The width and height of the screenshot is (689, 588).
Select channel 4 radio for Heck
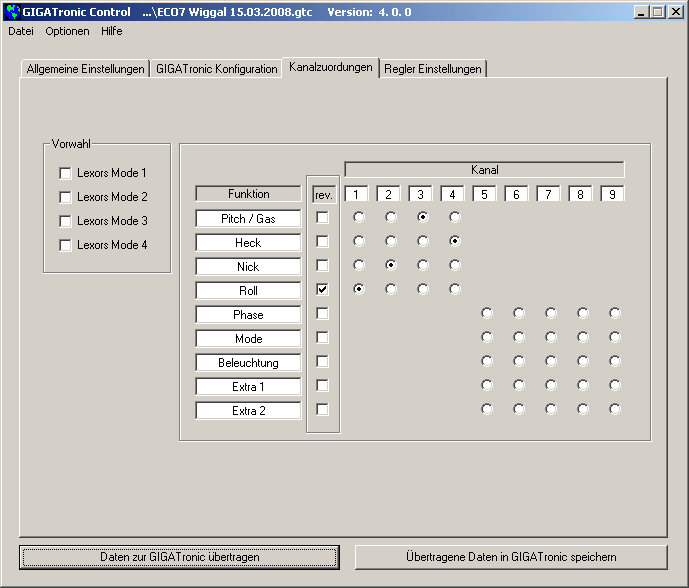(x=455, y=241)
